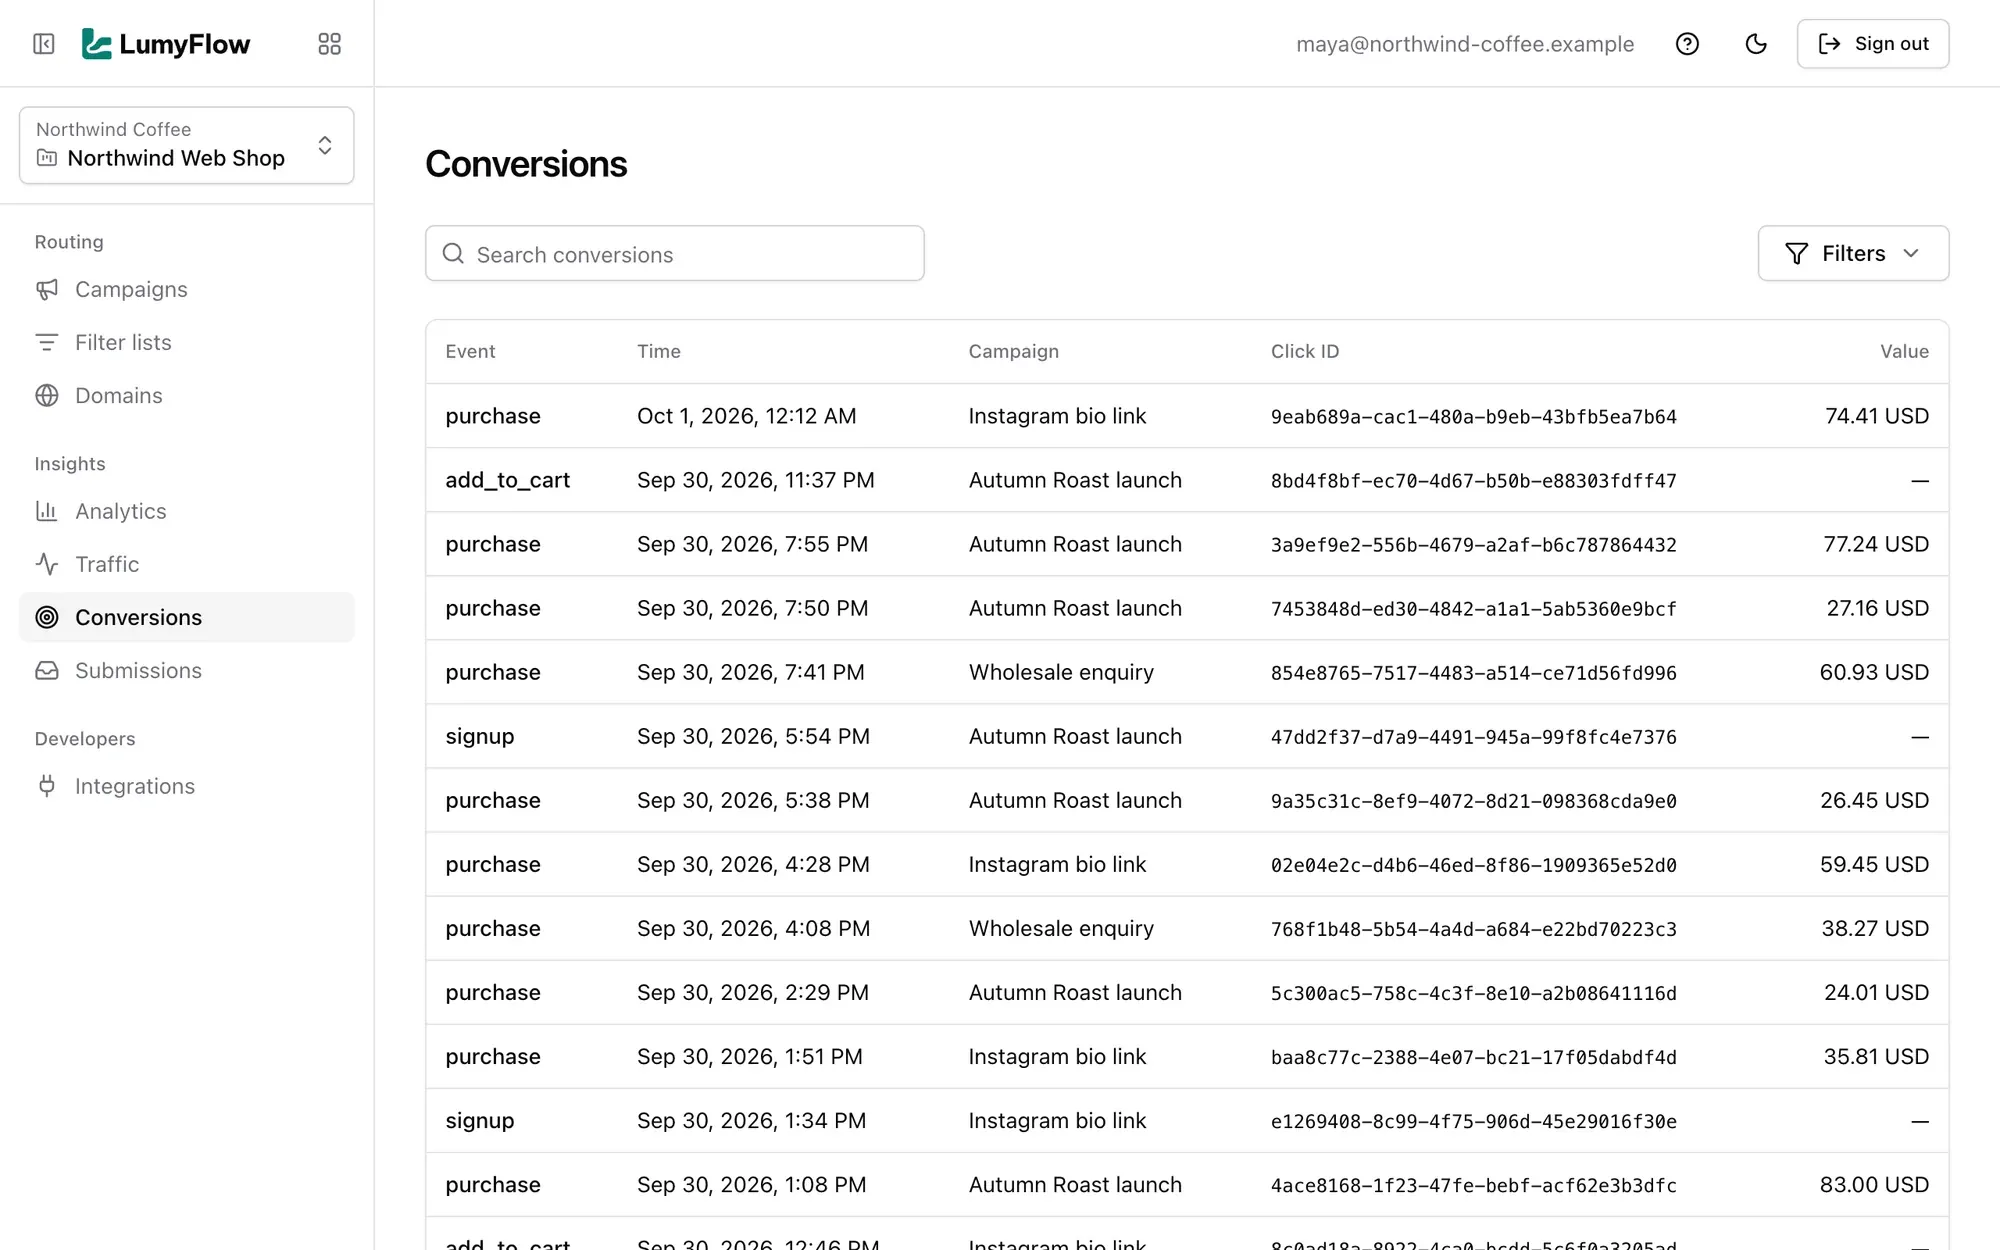Click the Event column header
This screenshot has width=2000, height=1250.
tap(470, 351)
